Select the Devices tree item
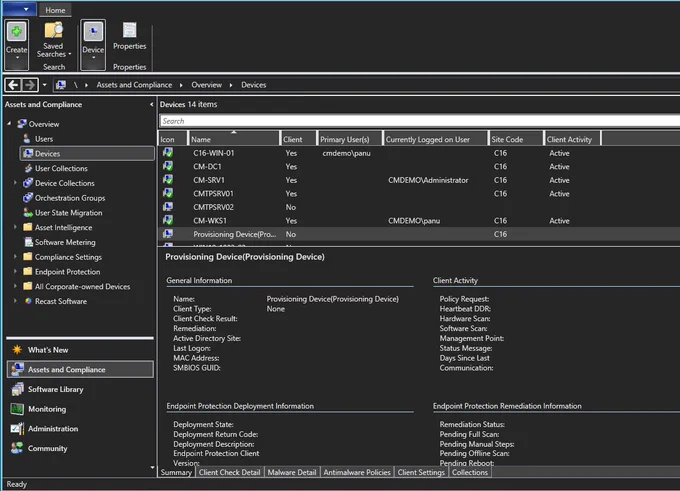Image resolution: width=680 pixels, height=491 pixels. click(87, 154)
